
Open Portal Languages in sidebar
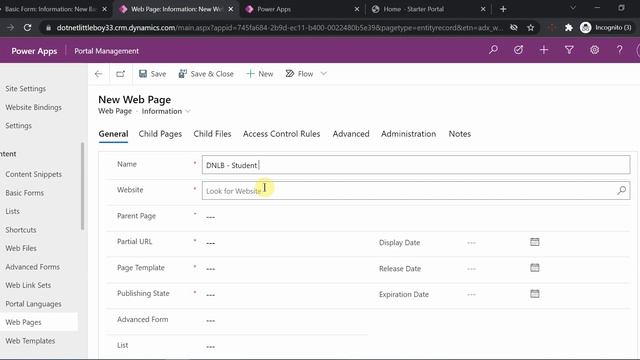click(33, 304)
